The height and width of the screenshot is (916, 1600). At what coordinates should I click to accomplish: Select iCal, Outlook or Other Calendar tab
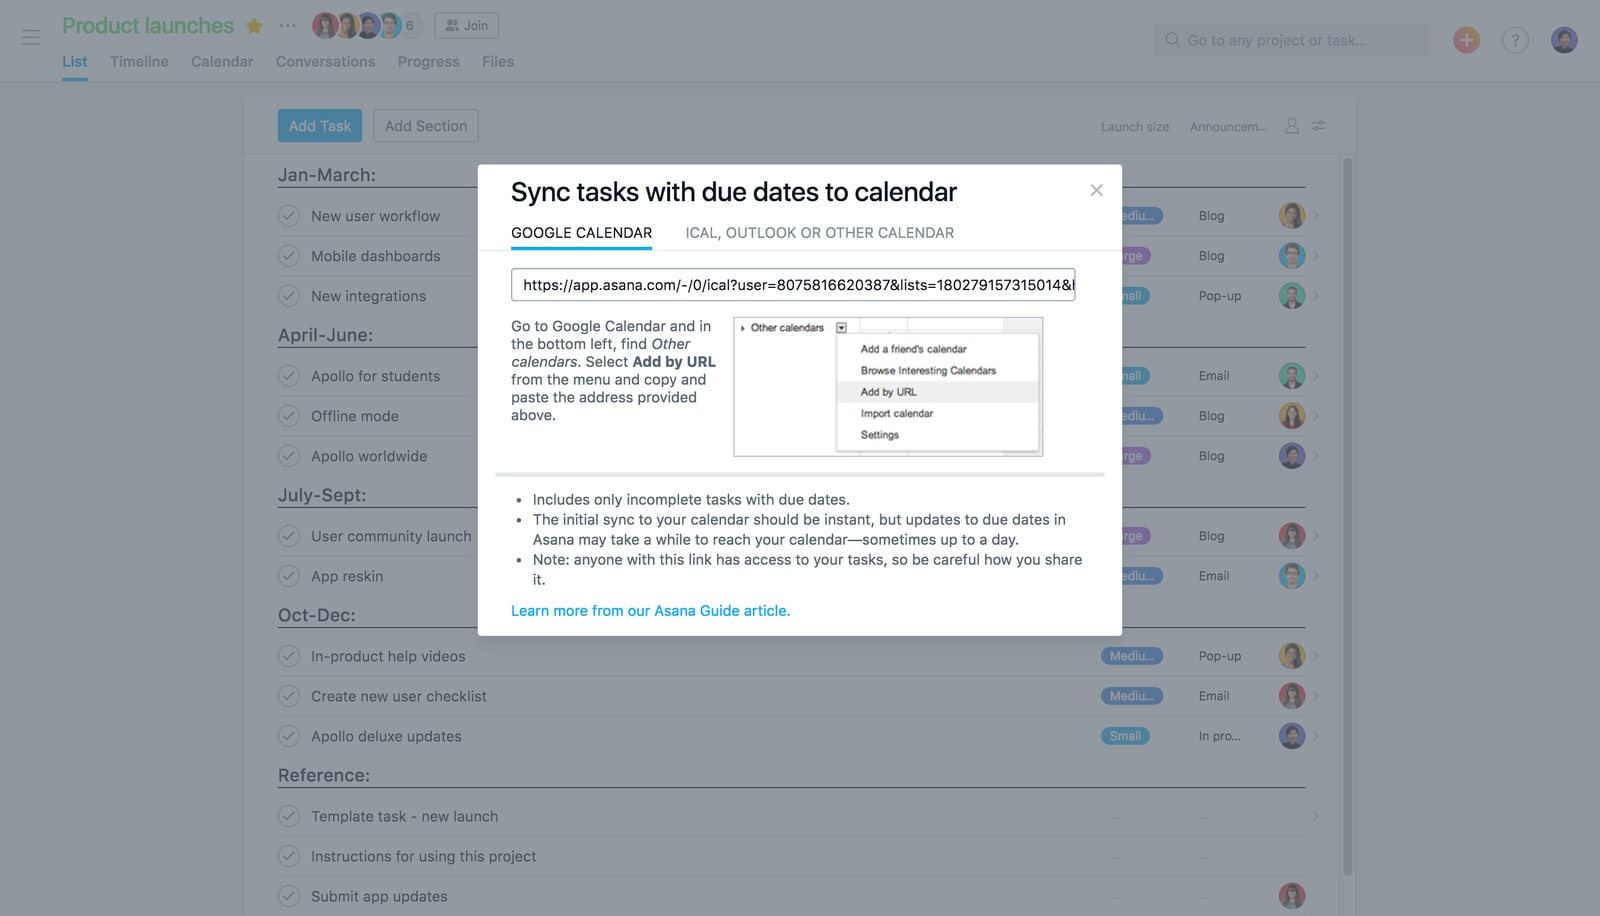coord(819,233)
